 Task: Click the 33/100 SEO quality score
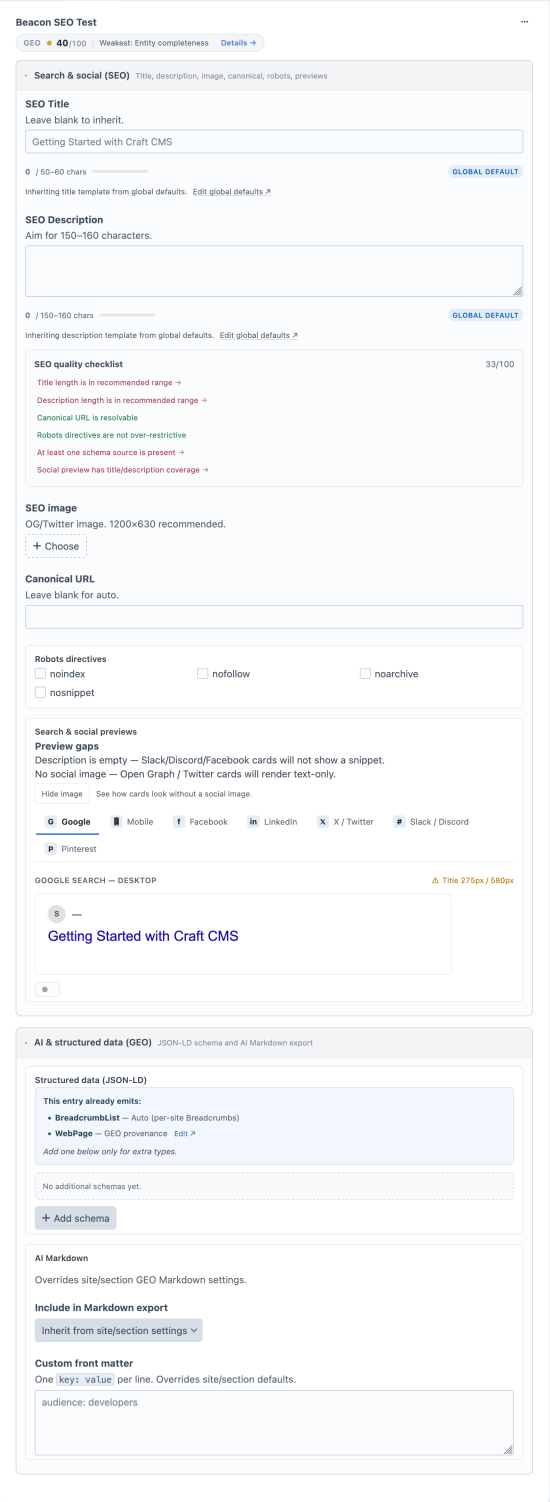click(500, 365)
